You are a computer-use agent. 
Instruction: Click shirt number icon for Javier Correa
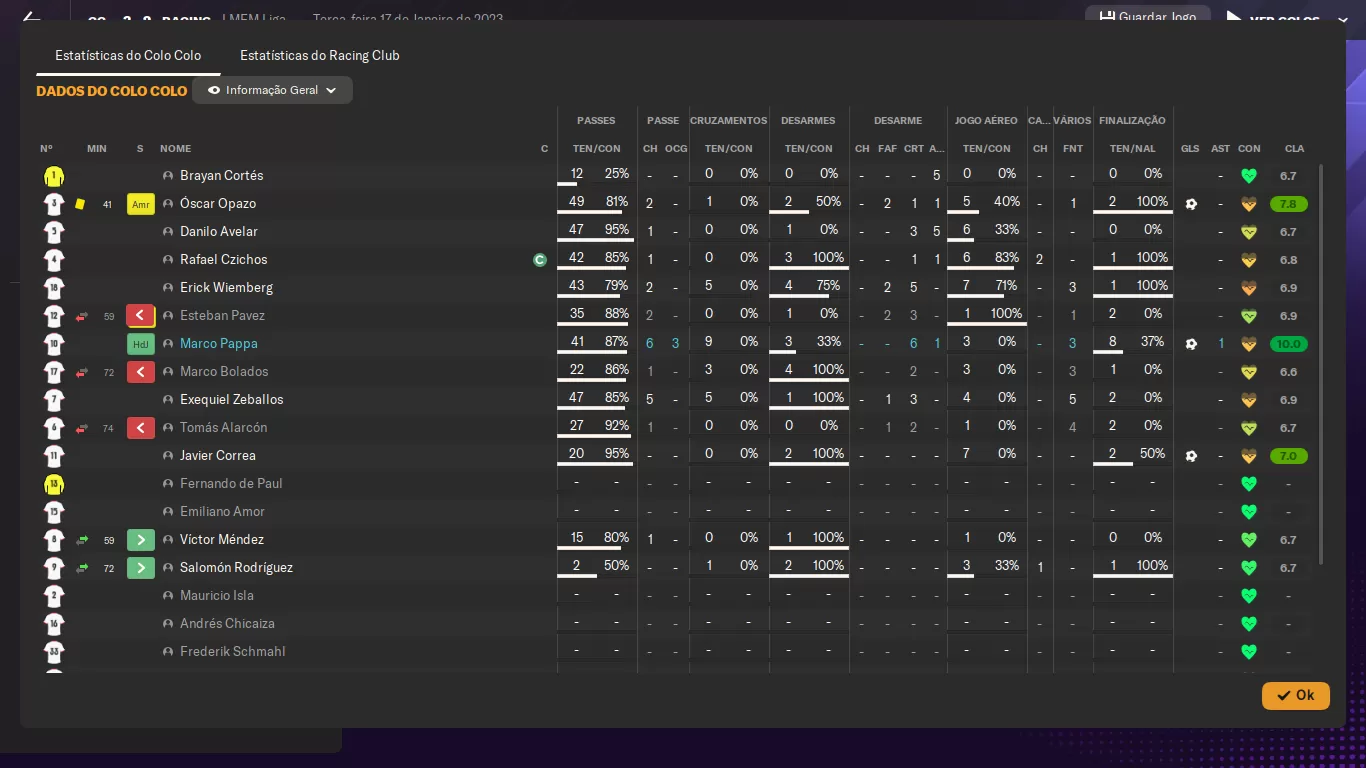point(54,456)
